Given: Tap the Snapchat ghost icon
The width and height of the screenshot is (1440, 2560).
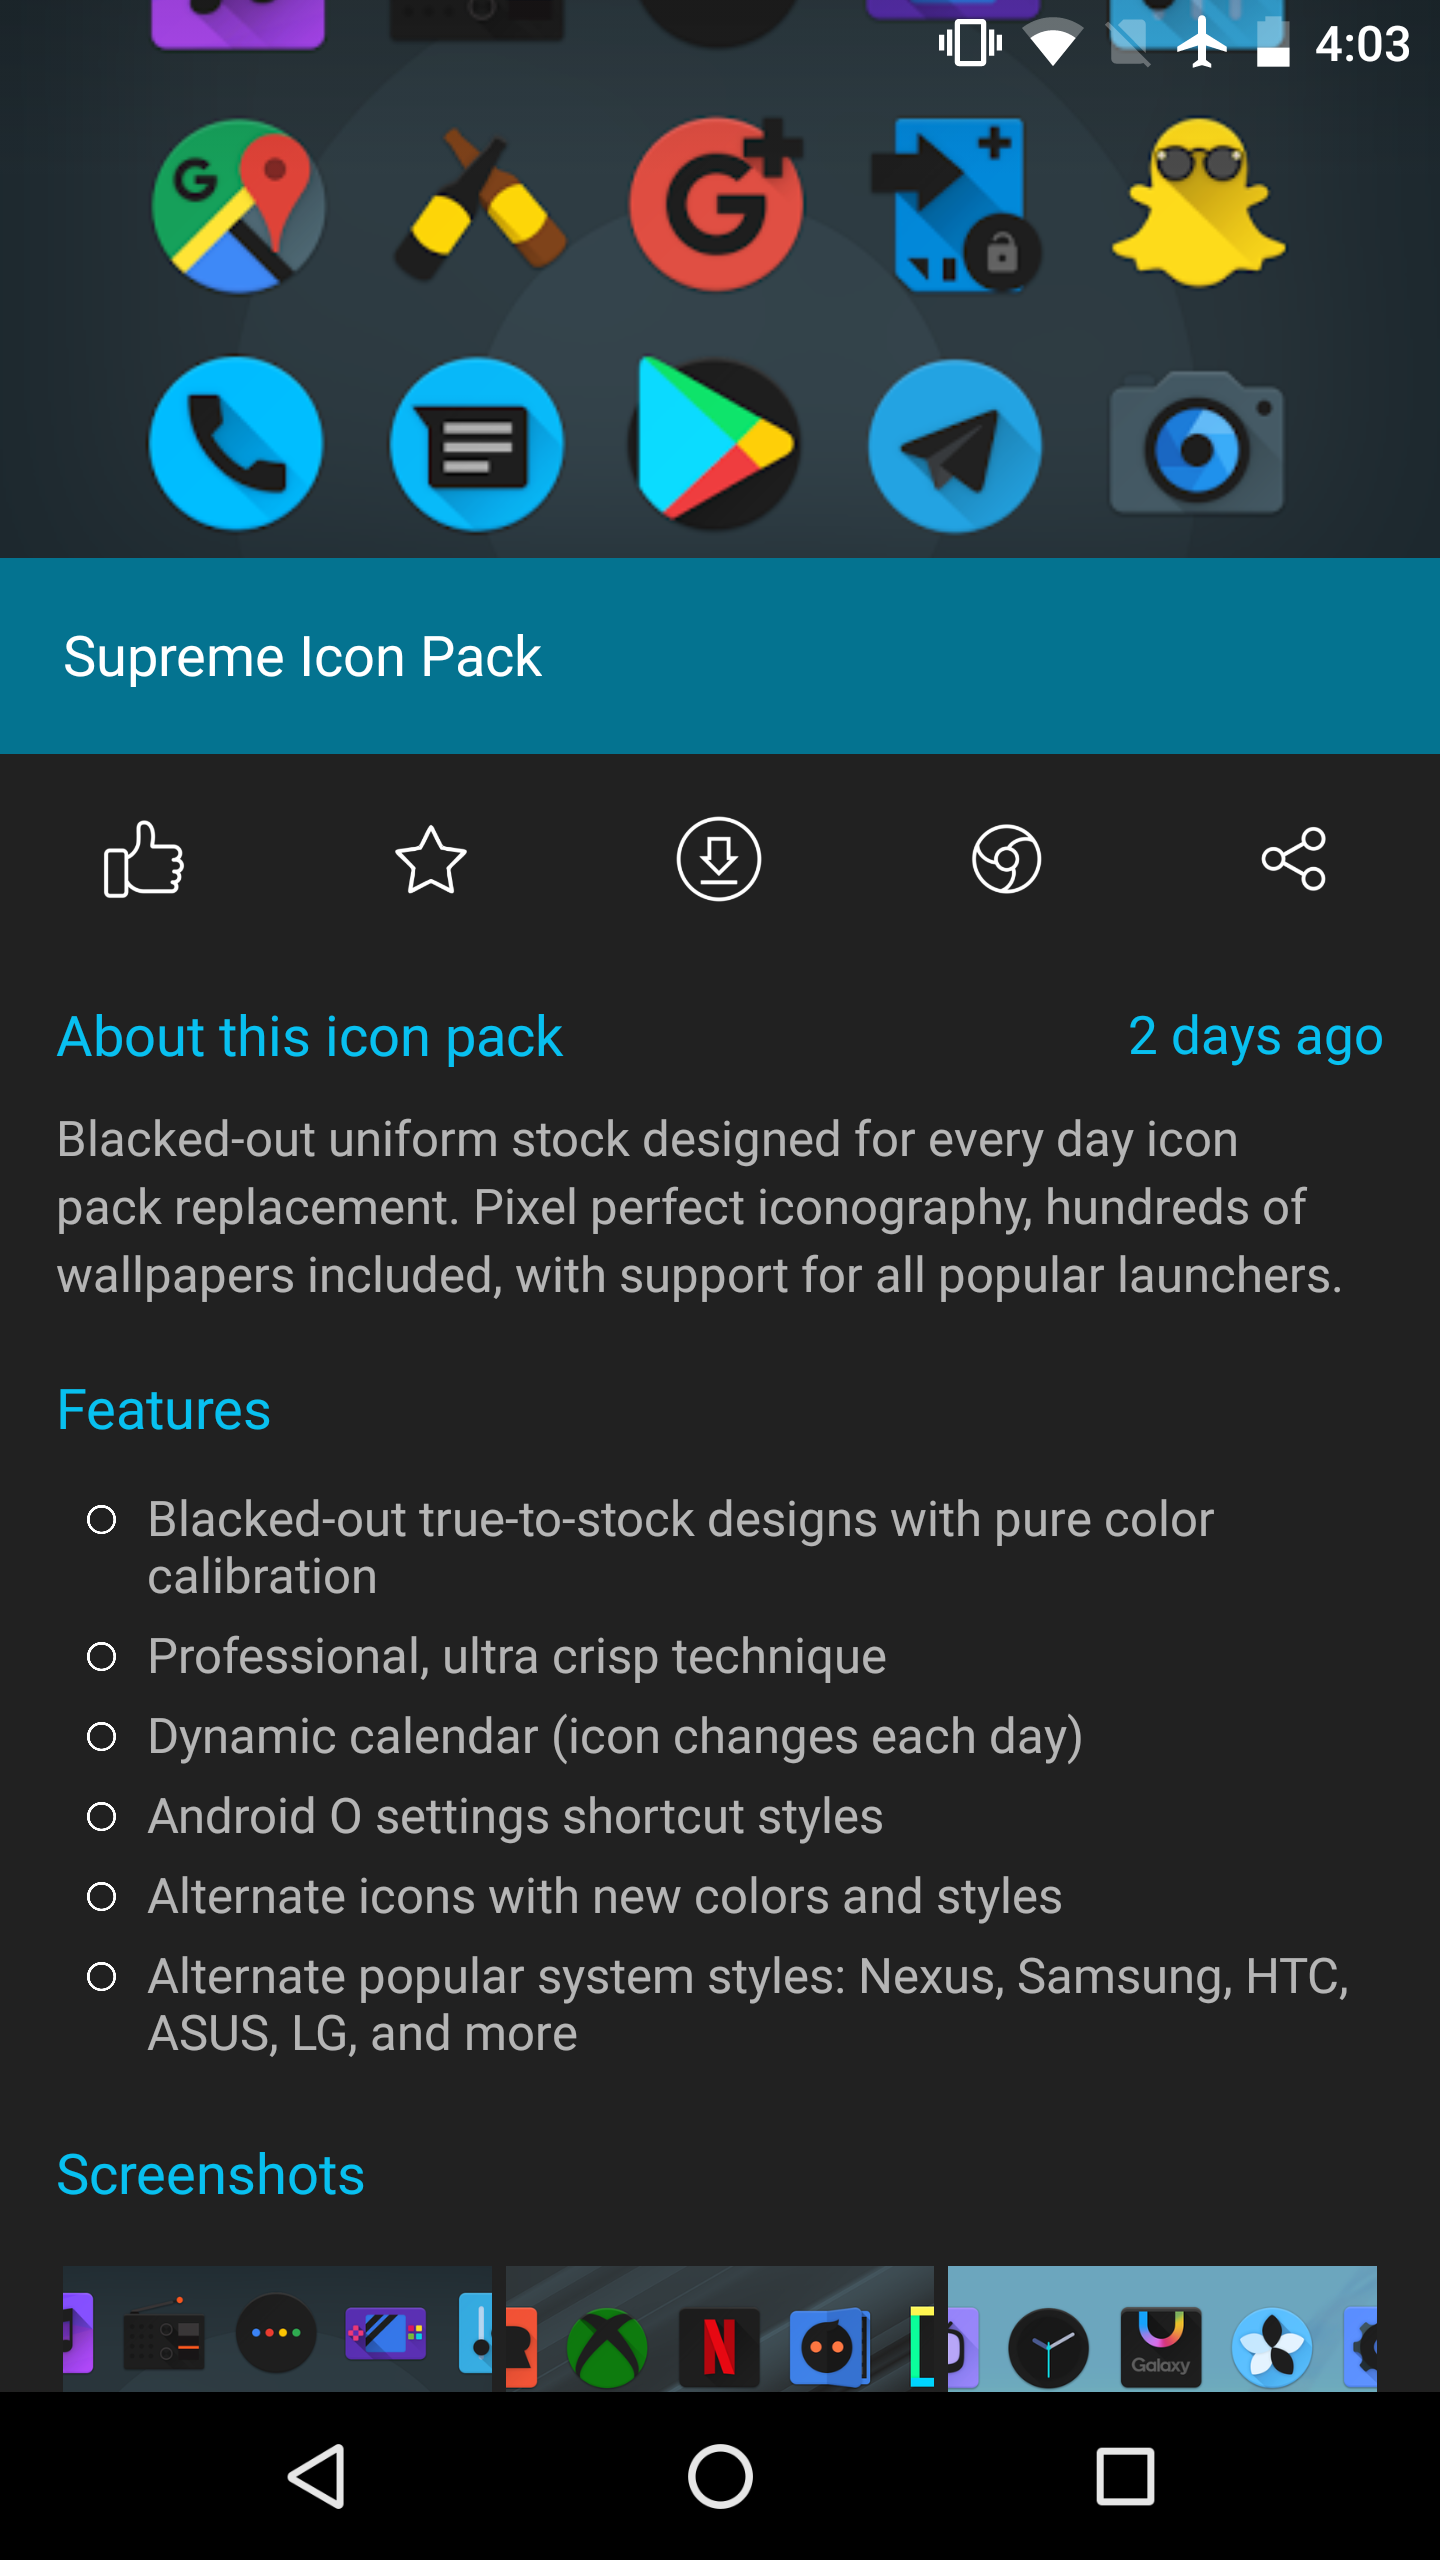Looking at the screenshot, I should 1198,203.
